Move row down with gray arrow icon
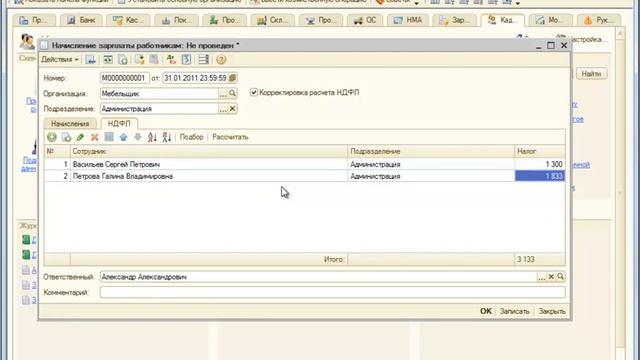Viewport: 640px width, 360px height. (x=138, y=137)
